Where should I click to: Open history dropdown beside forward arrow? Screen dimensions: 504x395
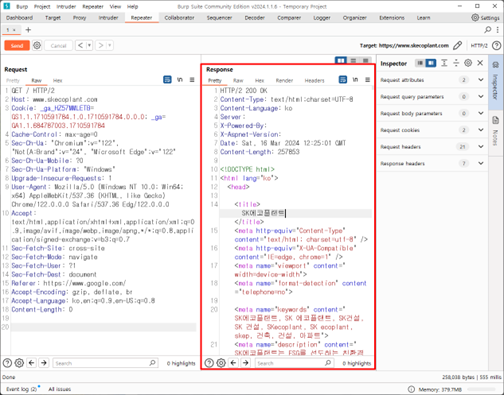click(x=109, y=45)
